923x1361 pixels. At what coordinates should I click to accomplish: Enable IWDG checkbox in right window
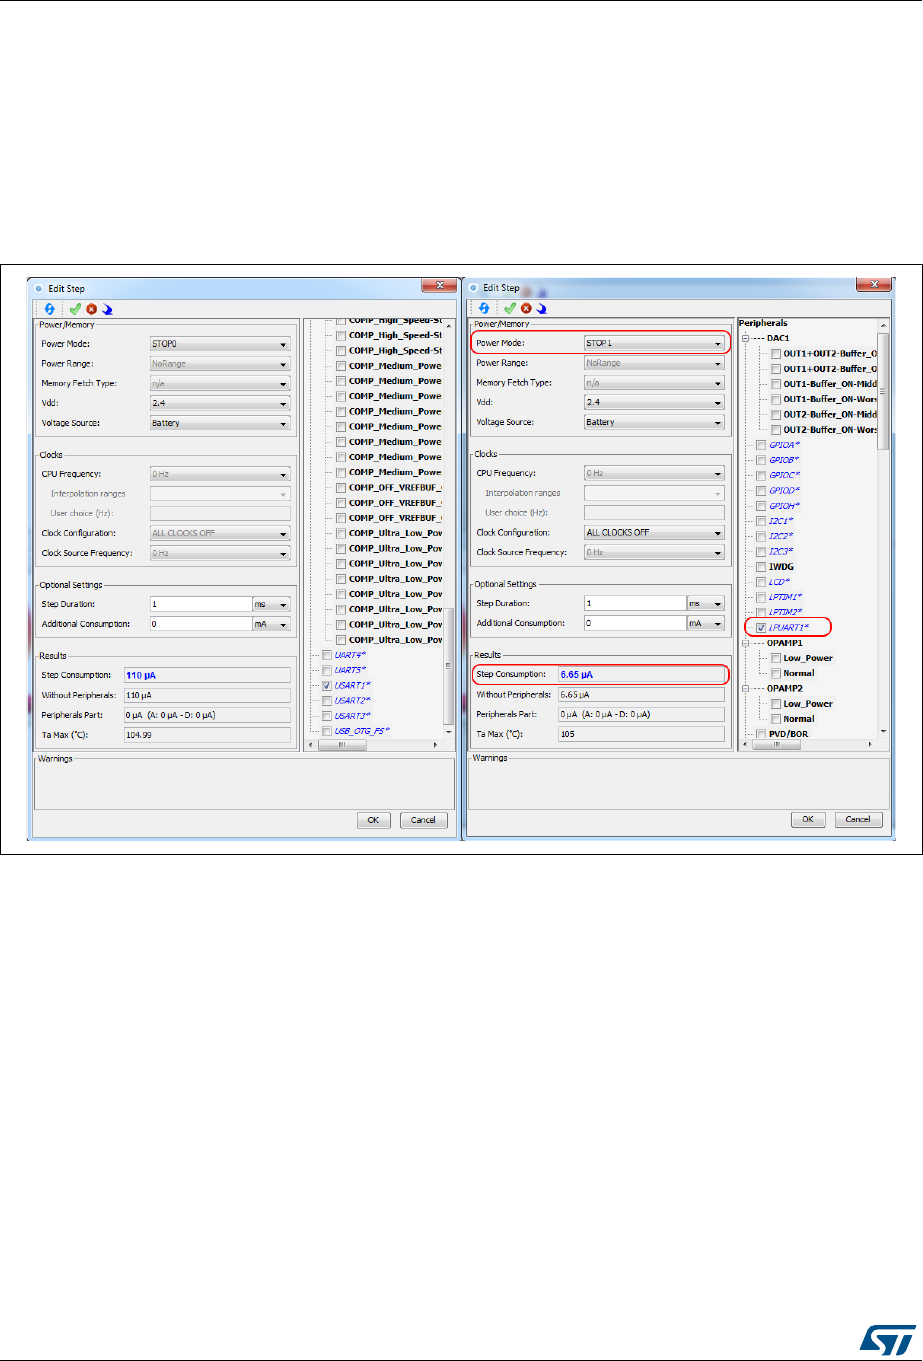point(762,566)
